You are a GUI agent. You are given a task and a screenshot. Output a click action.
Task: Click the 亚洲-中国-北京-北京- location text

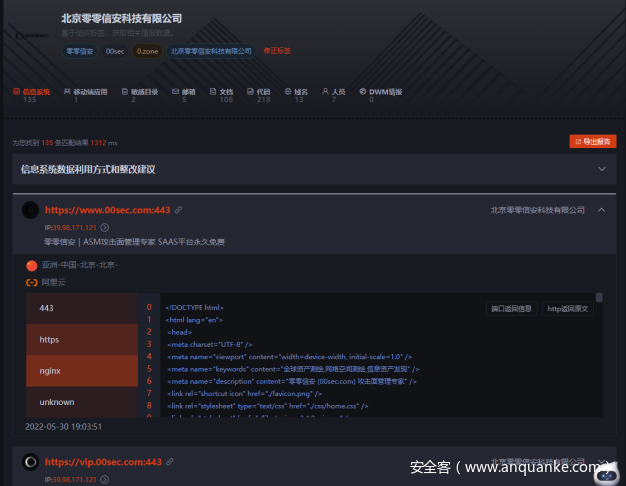(80, 265)
